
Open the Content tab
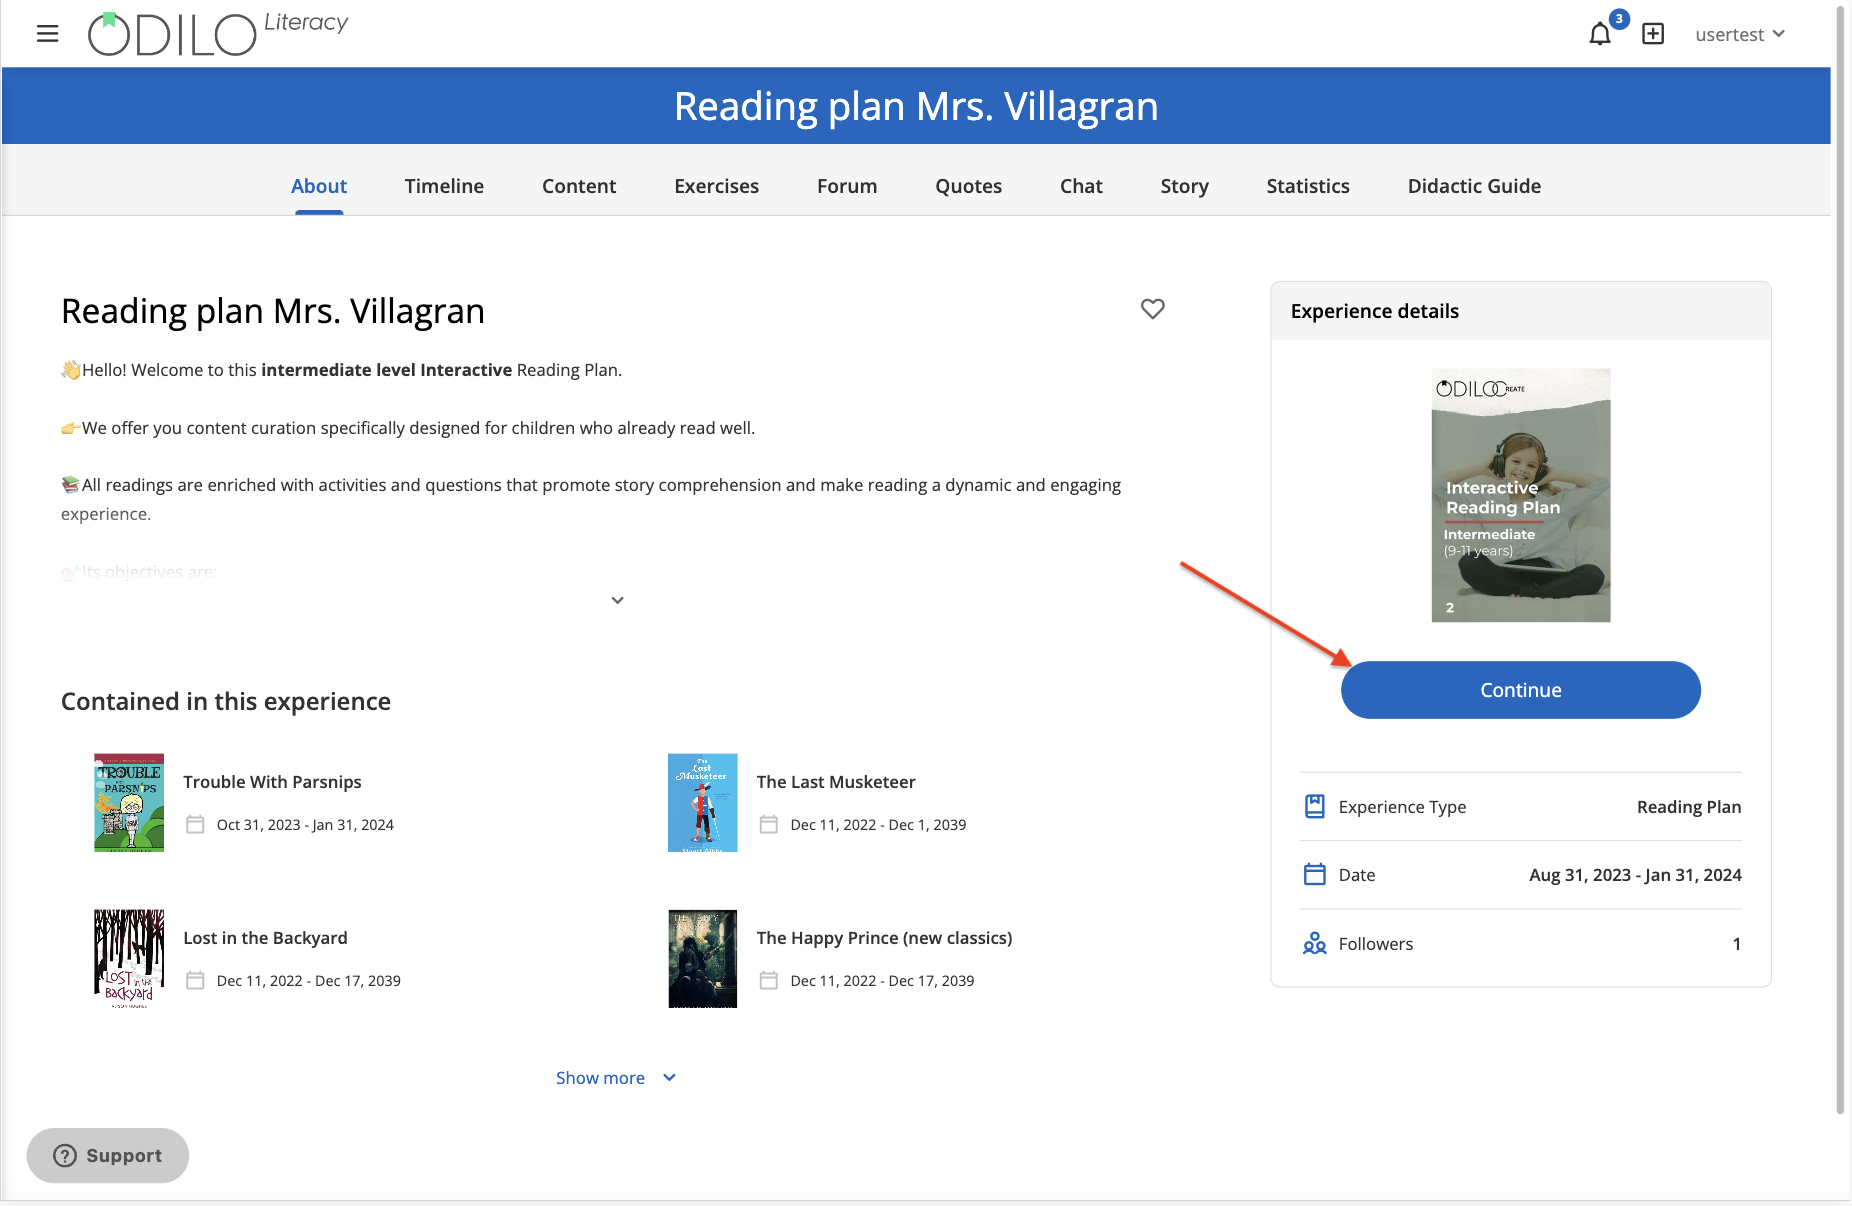(579, 186)
